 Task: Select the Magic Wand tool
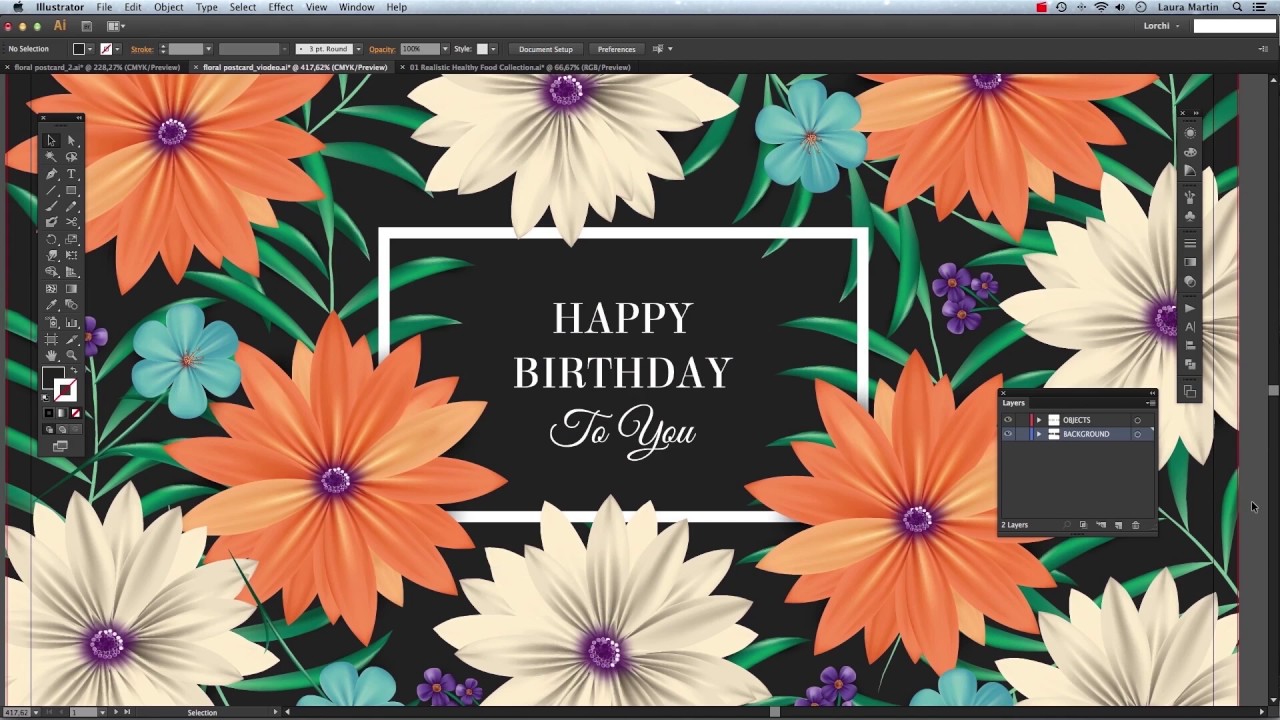50,156
